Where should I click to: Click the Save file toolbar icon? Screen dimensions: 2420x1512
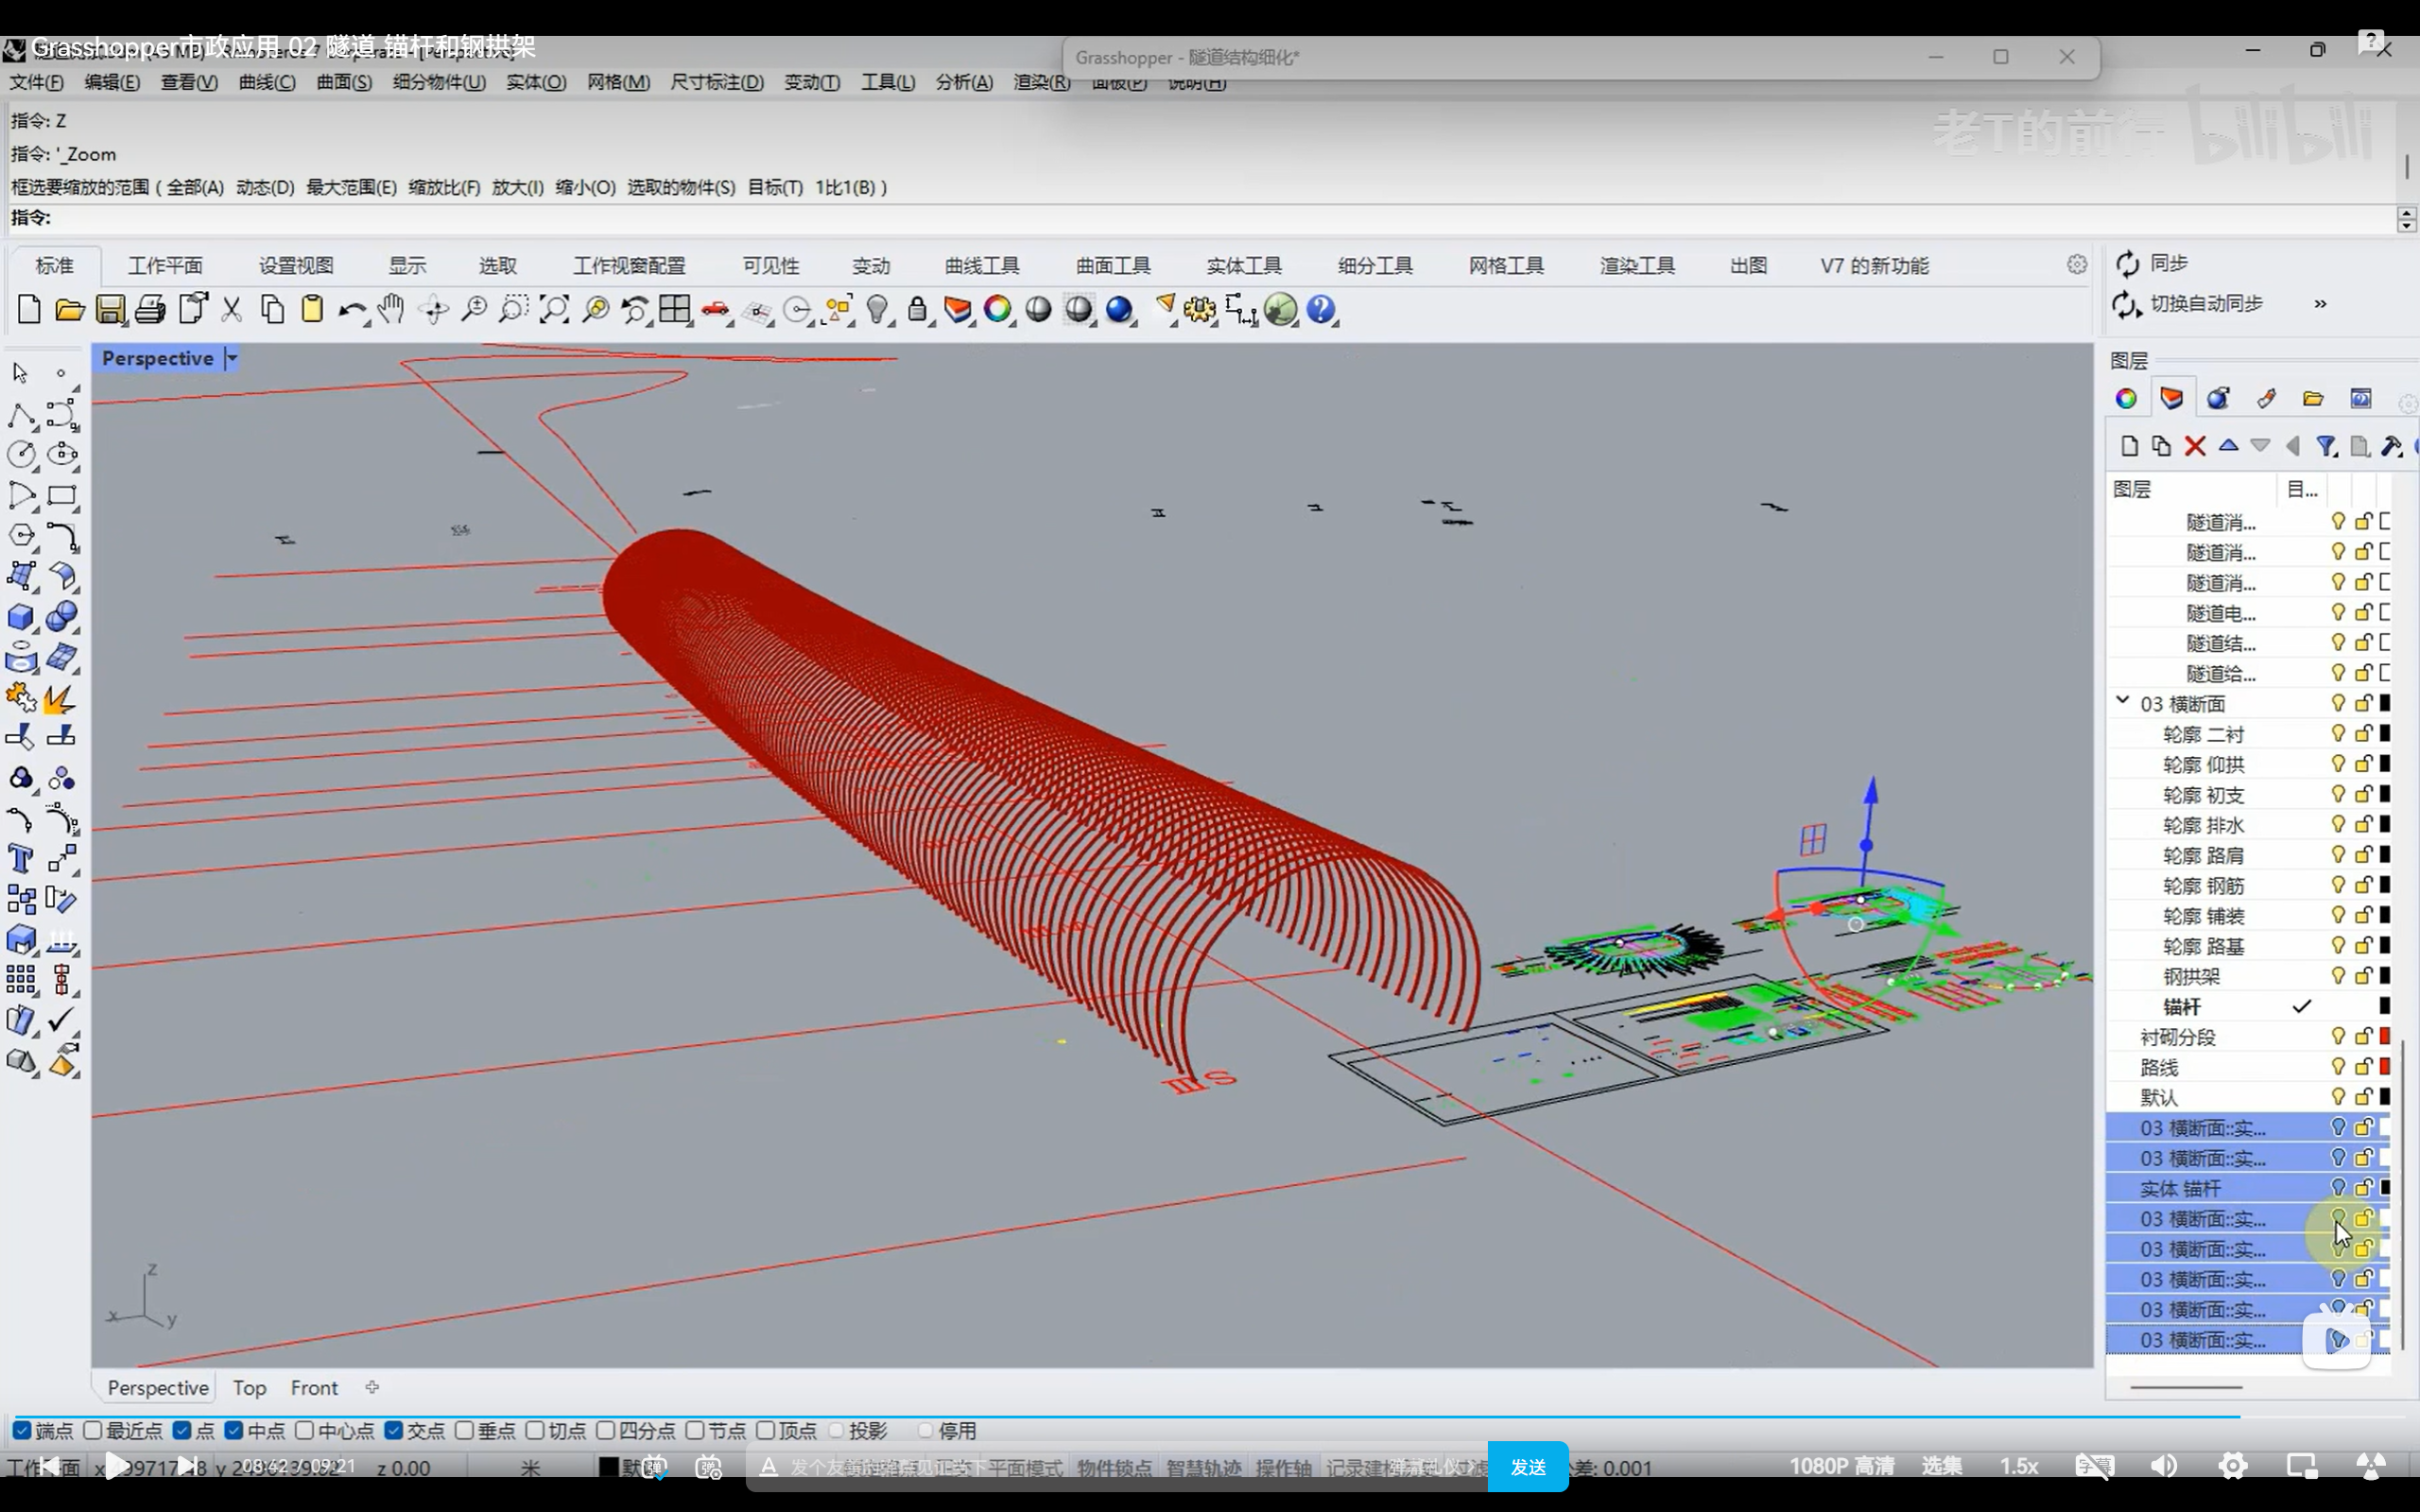[x=110, y=310]
